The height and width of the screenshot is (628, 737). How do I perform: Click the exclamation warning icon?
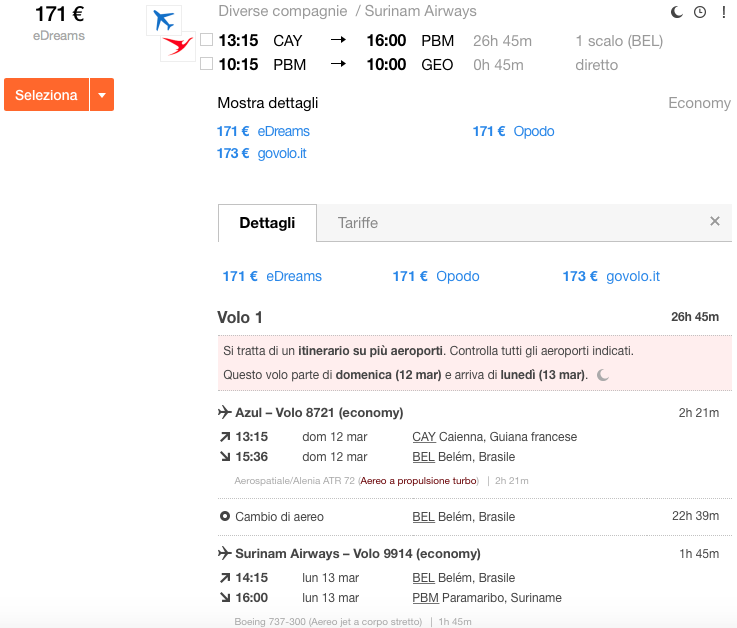pyautogui.click(x=723, y=12)
